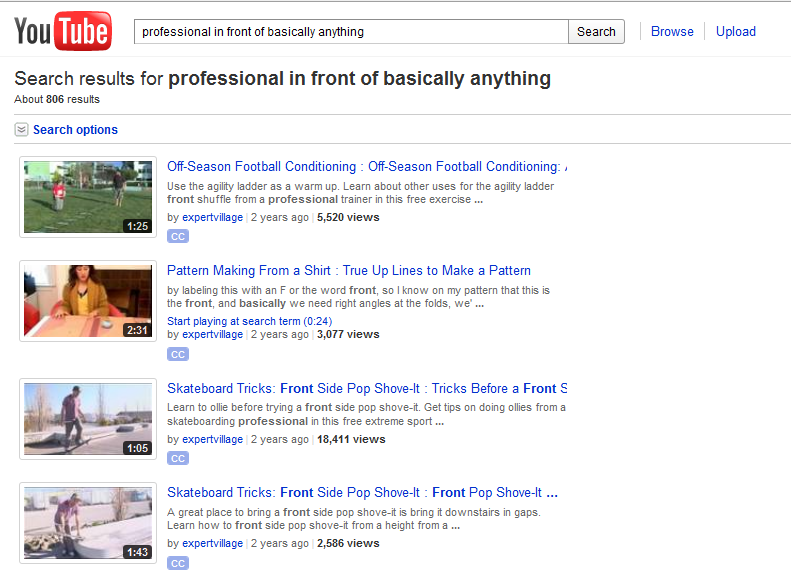Click CC icon under the 2,586 views video
The height and width of the screenshot is (575, 791).
(178, 563)
